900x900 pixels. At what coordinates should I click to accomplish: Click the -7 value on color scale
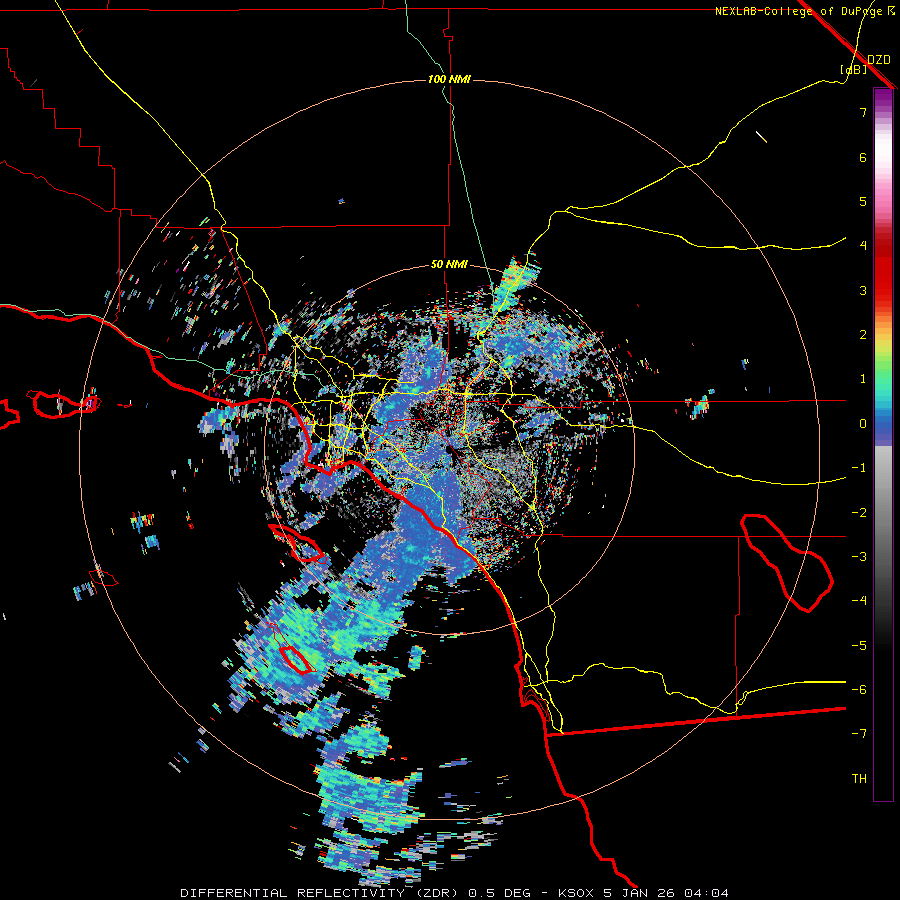(x=859, y=734)
